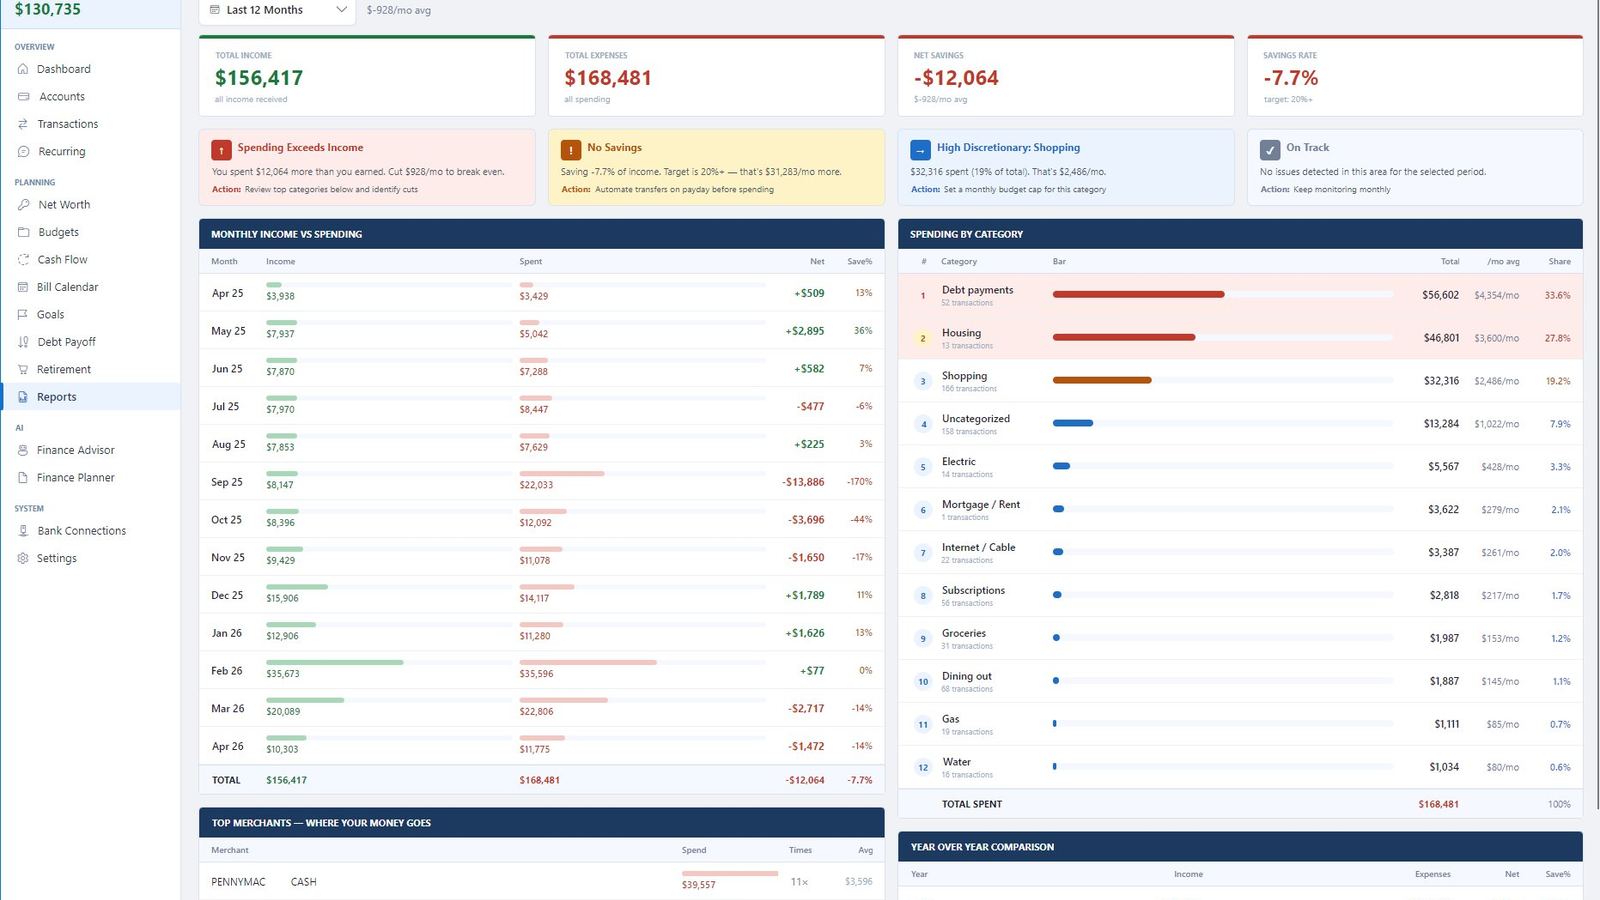Viewport: 1600px width, 900px height.
Task: Click the Retirement icon in sidebar
Action: (x=23, y=369)
